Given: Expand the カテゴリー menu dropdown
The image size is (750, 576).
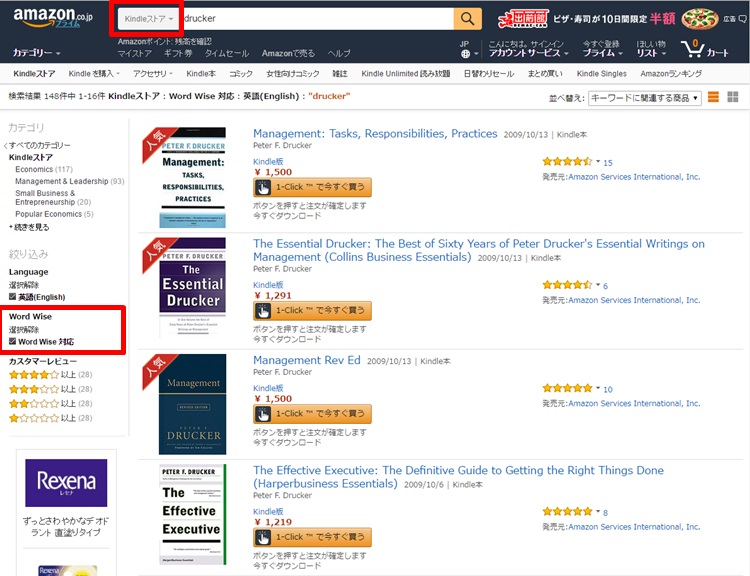Looking at the screenshot, I should 36,53.
